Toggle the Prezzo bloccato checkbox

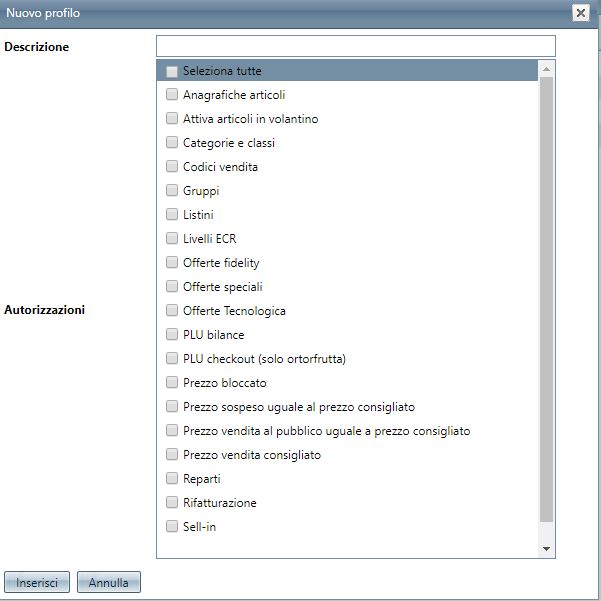[x=172, y=383]
